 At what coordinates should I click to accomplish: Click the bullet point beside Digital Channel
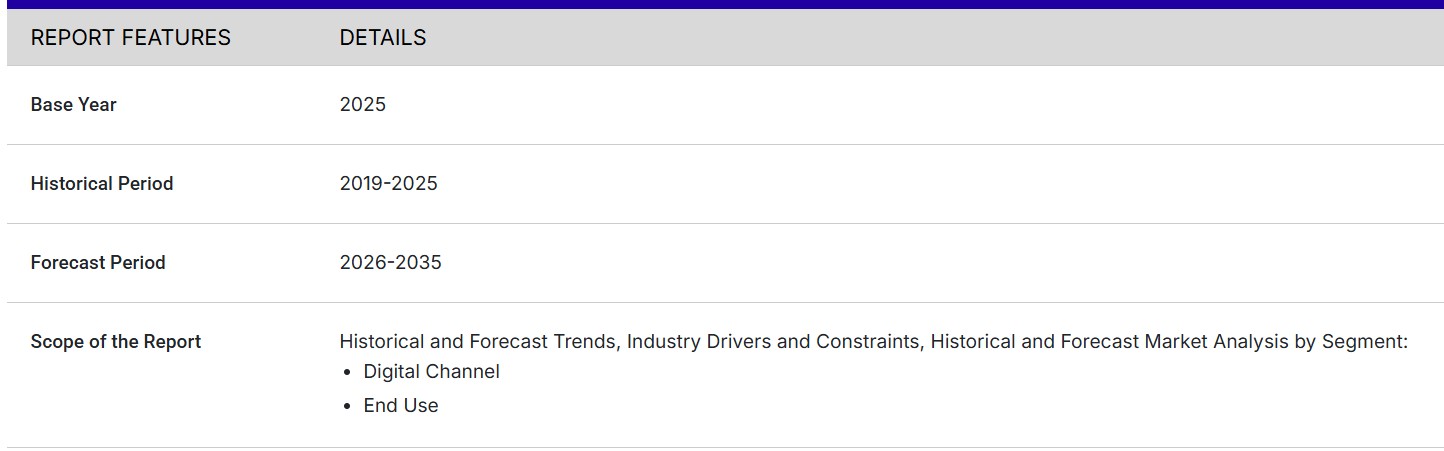point(347,373)
